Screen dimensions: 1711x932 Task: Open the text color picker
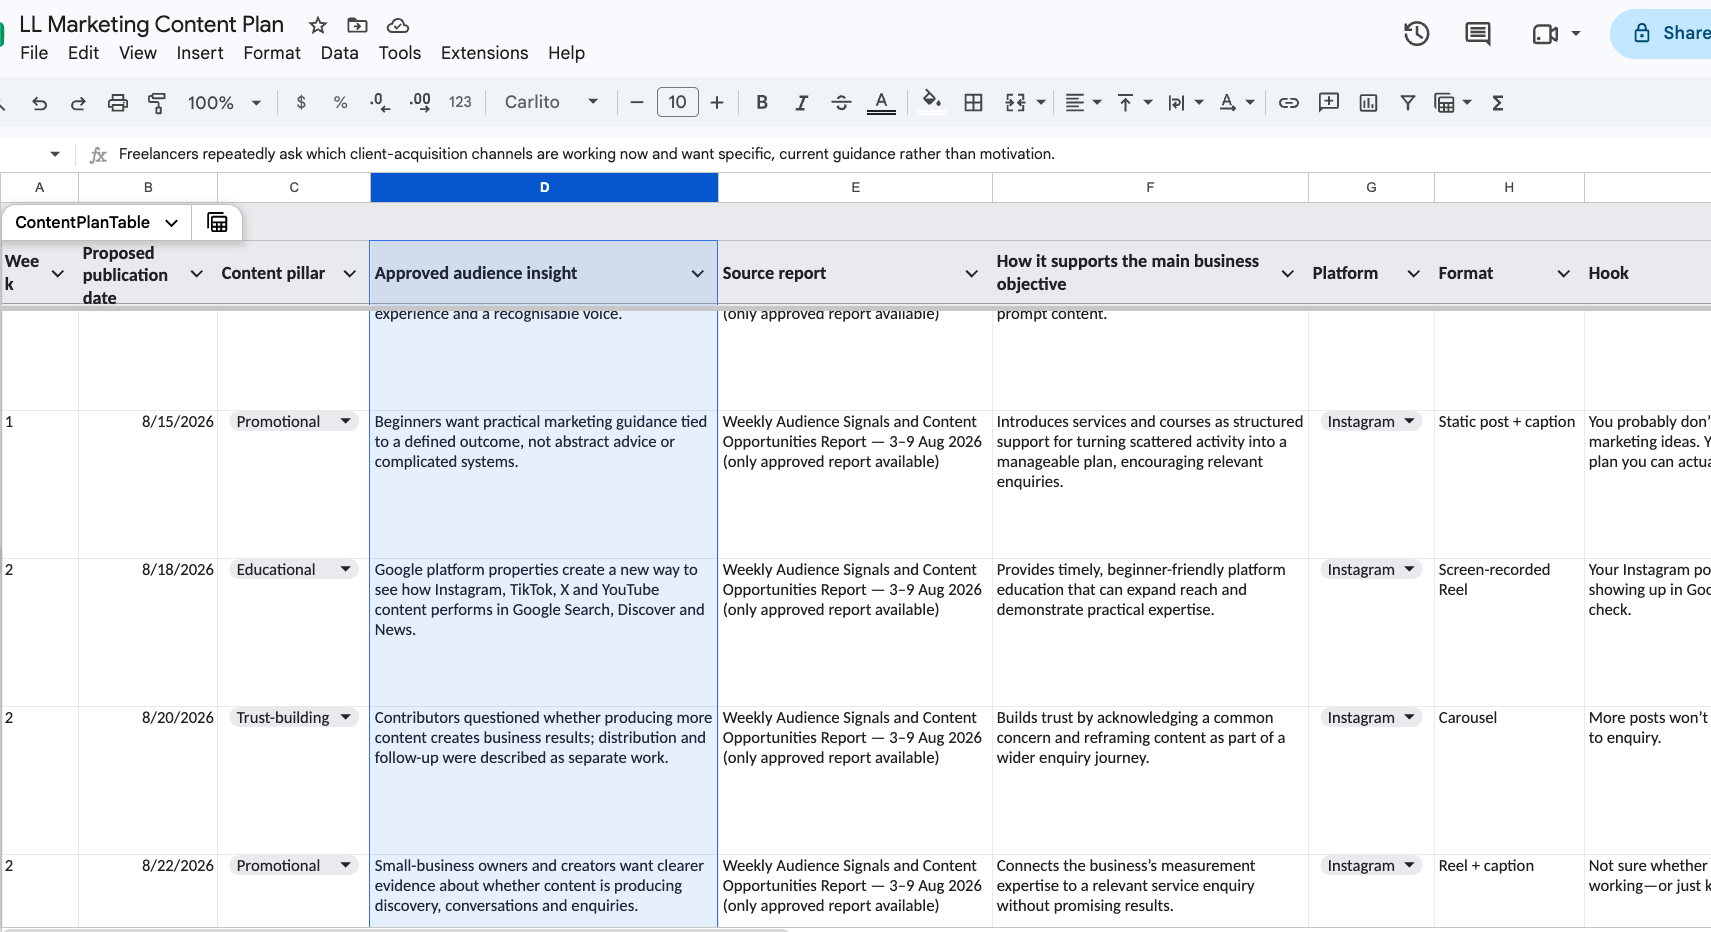[x=881, y=103]
